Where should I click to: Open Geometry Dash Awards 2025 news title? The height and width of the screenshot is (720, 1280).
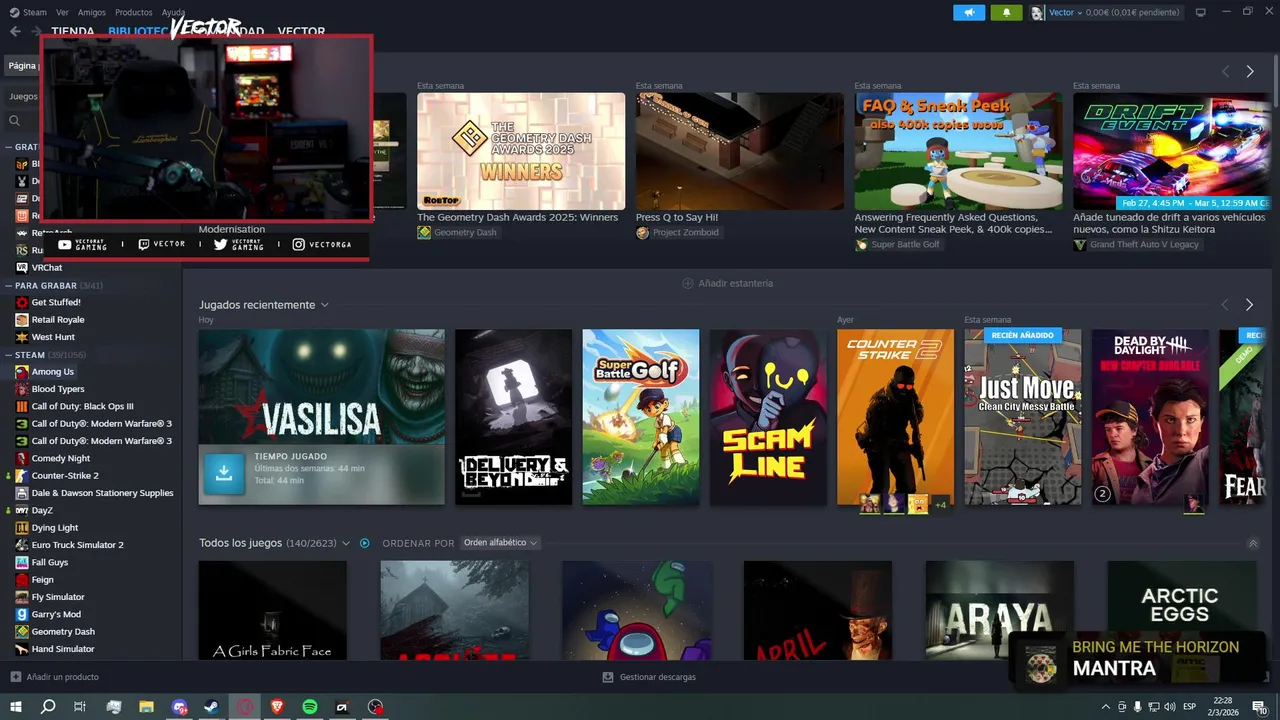coord(518,217)
